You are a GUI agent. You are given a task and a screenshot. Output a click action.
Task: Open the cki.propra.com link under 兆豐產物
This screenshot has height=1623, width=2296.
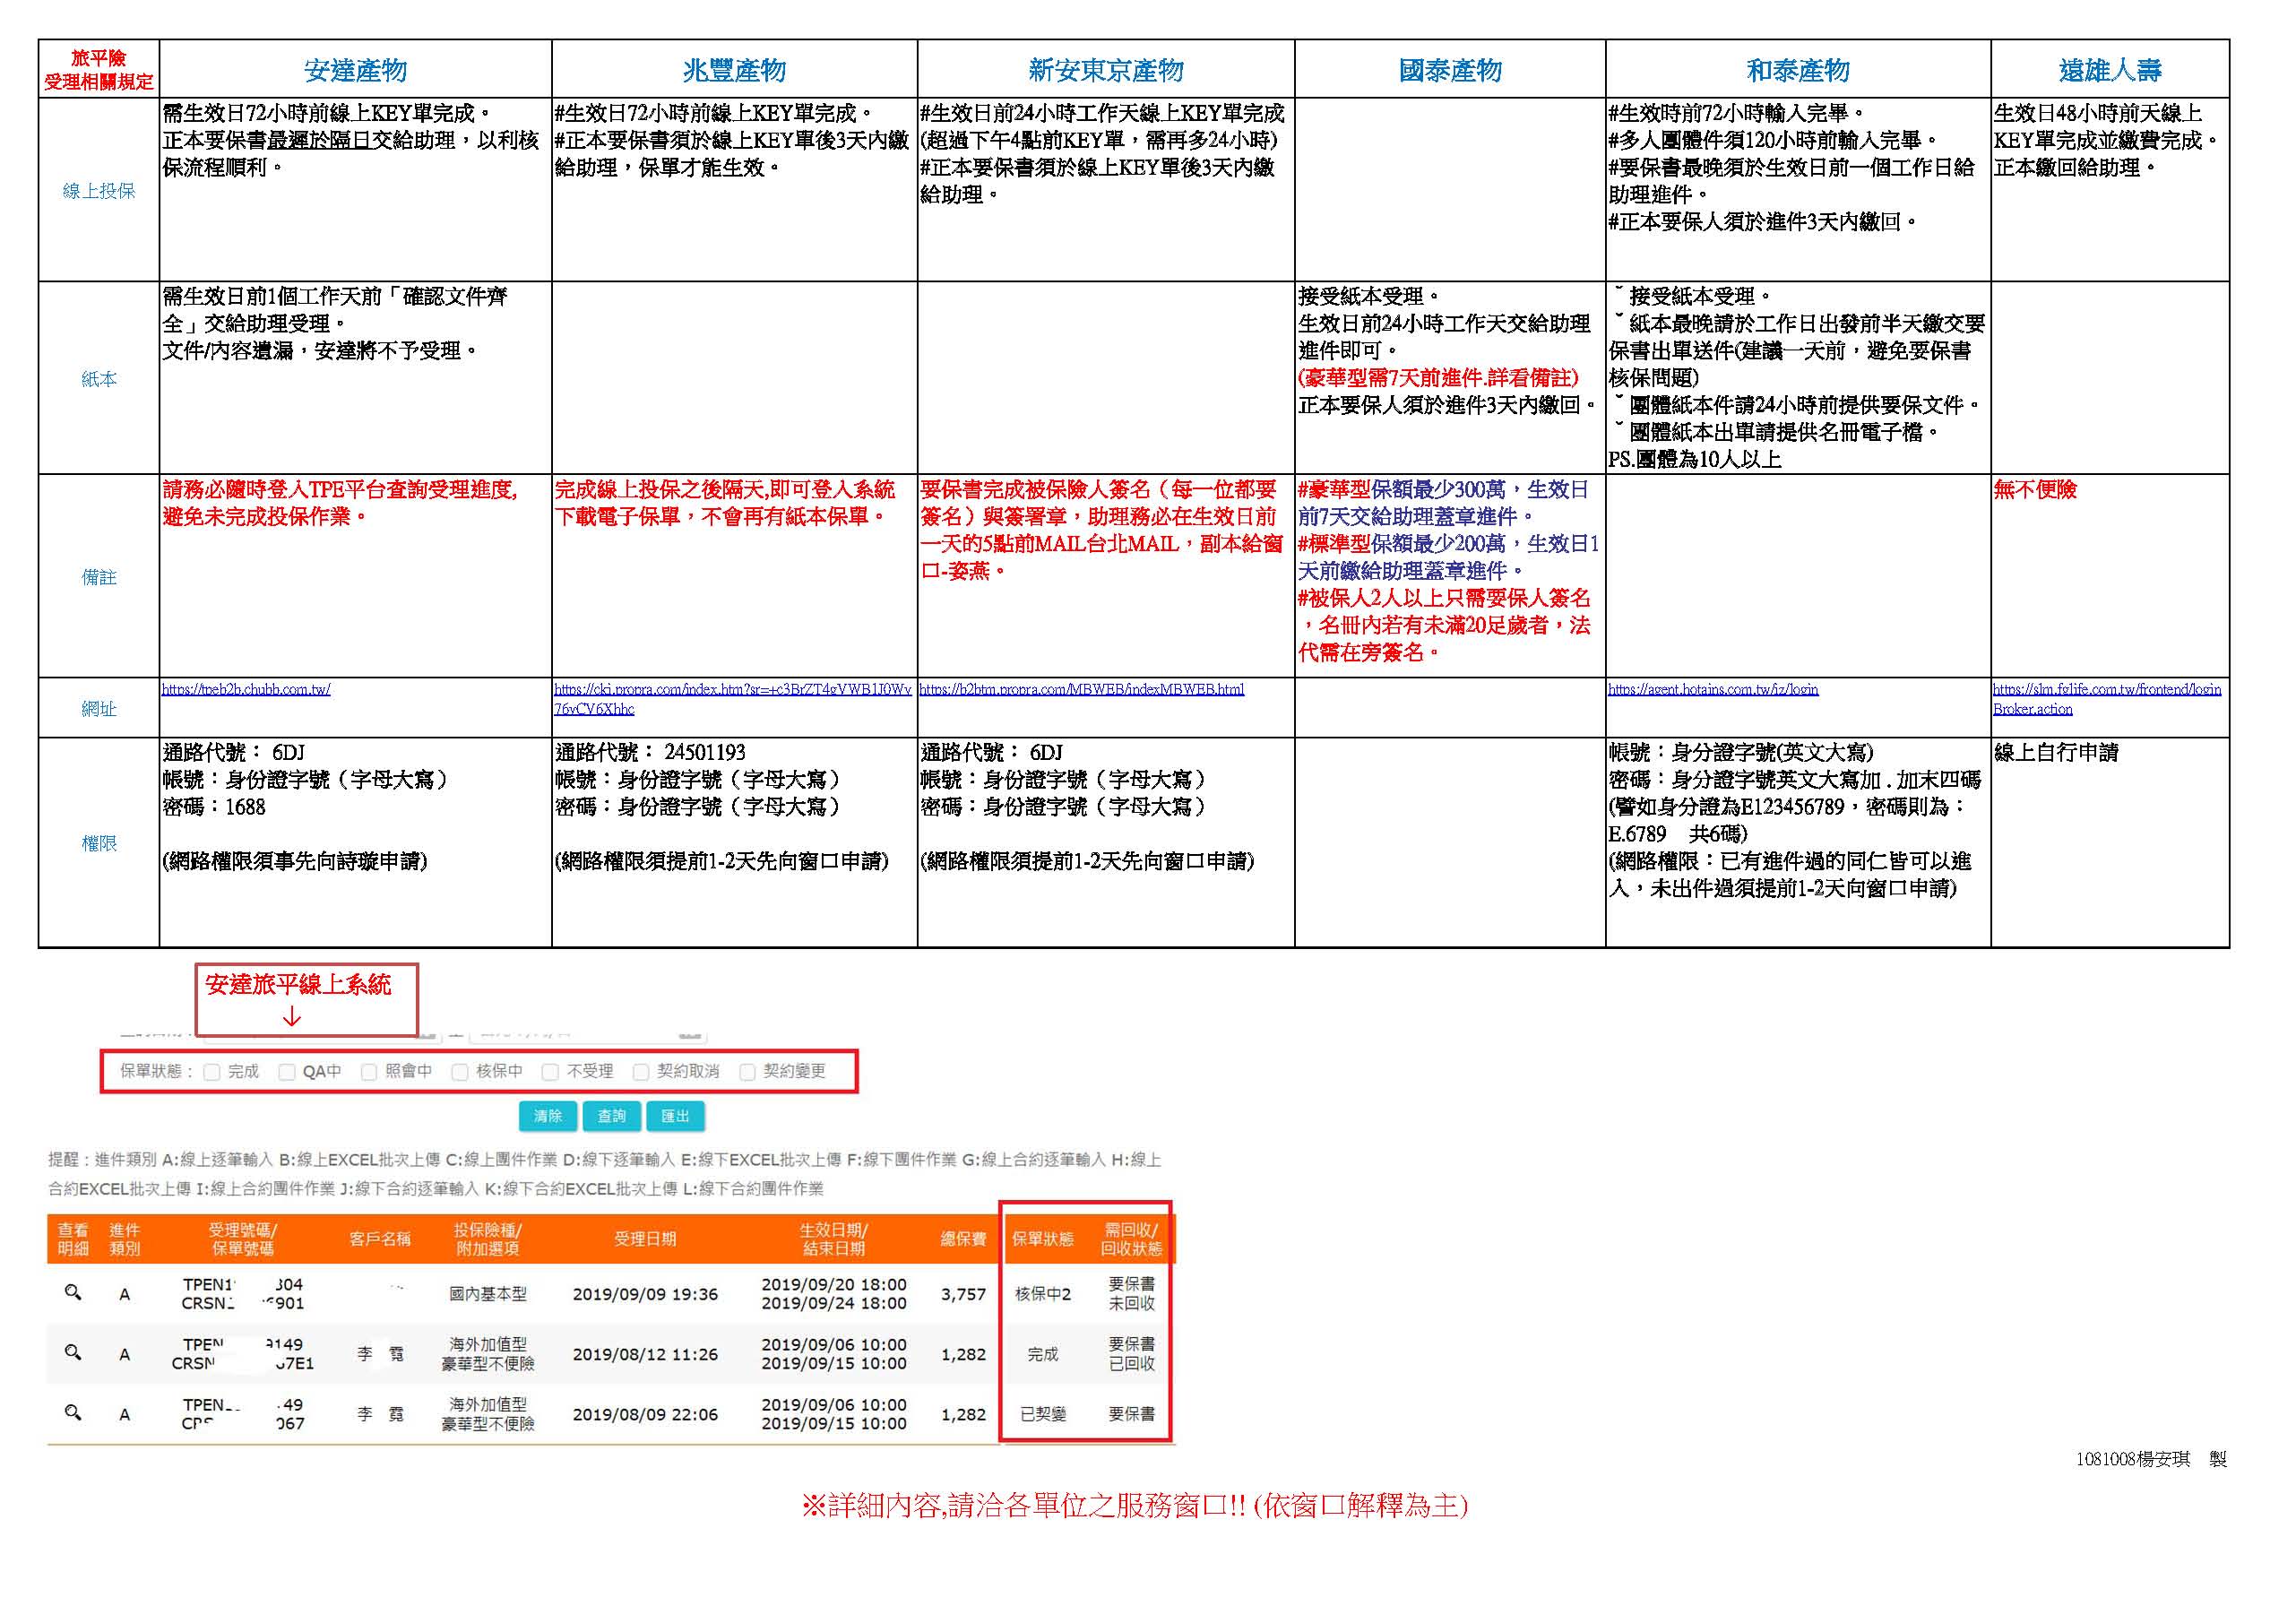[x=732, y=699]
